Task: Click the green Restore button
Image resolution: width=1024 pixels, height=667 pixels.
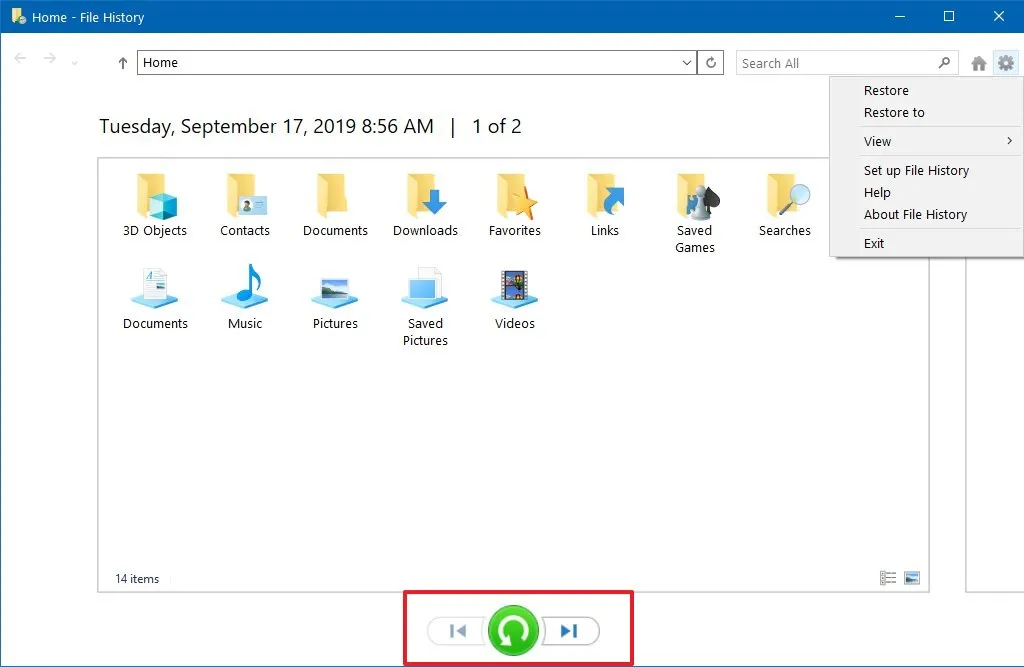Action: [514, 630]
